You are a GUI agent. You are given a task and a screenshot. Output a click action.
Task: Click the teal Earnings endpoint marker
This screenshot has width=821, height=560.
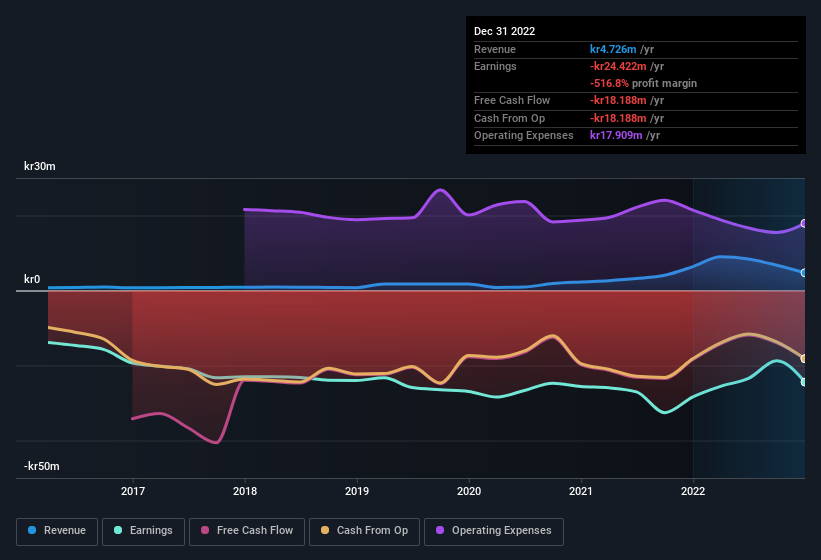tap(804, 382)
